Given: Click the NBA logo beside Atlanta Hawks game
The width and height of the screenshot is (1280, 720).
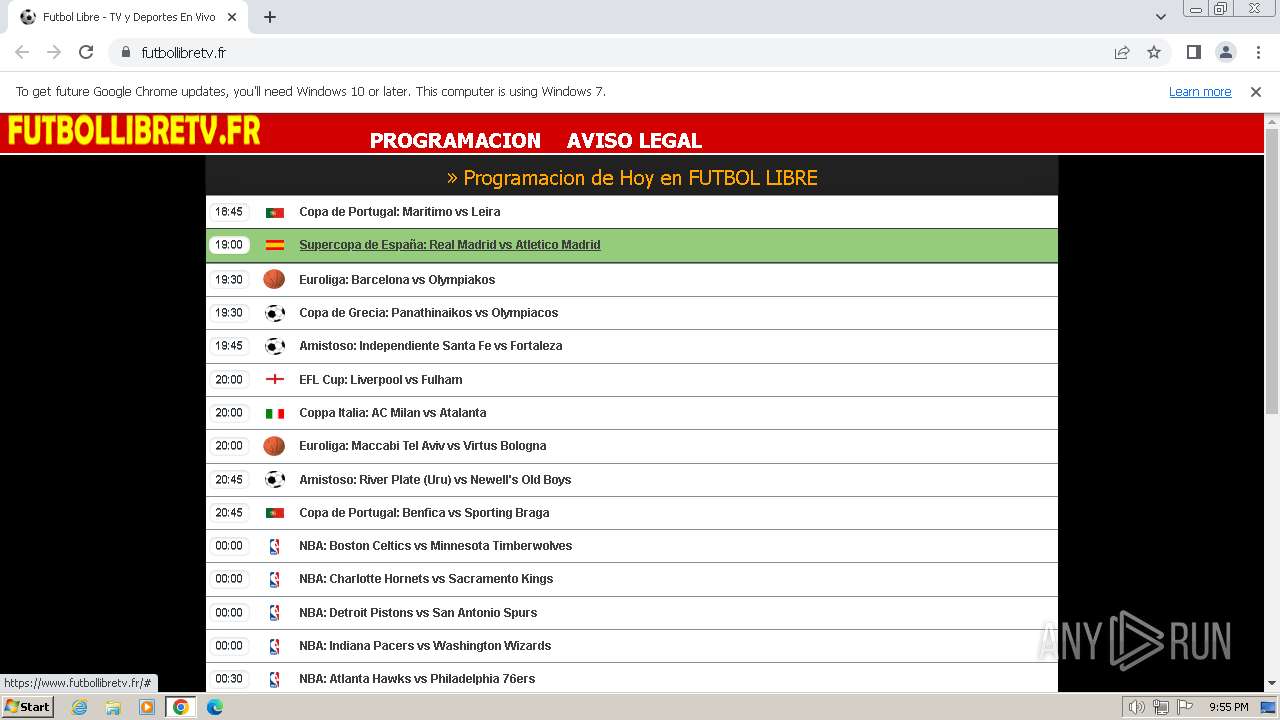Looking at the screenshot, I should pyautogui.click(x=274, y=679).
